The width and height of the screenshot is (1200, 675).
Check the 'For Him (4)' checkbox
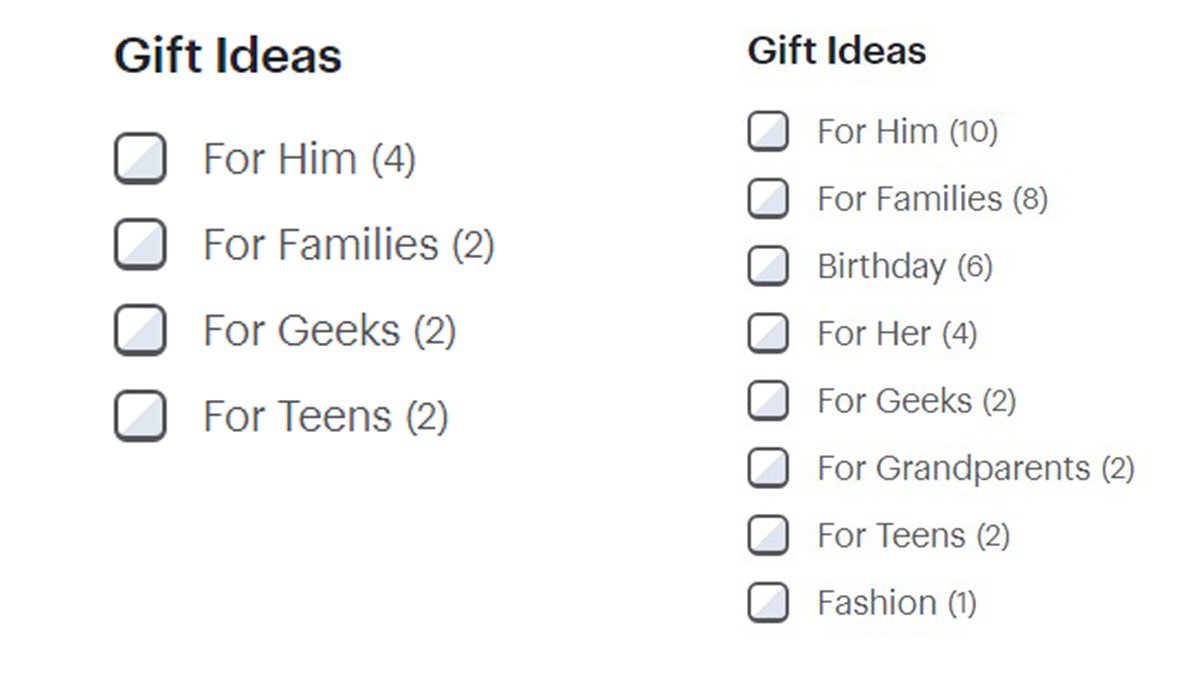(140, 159)
